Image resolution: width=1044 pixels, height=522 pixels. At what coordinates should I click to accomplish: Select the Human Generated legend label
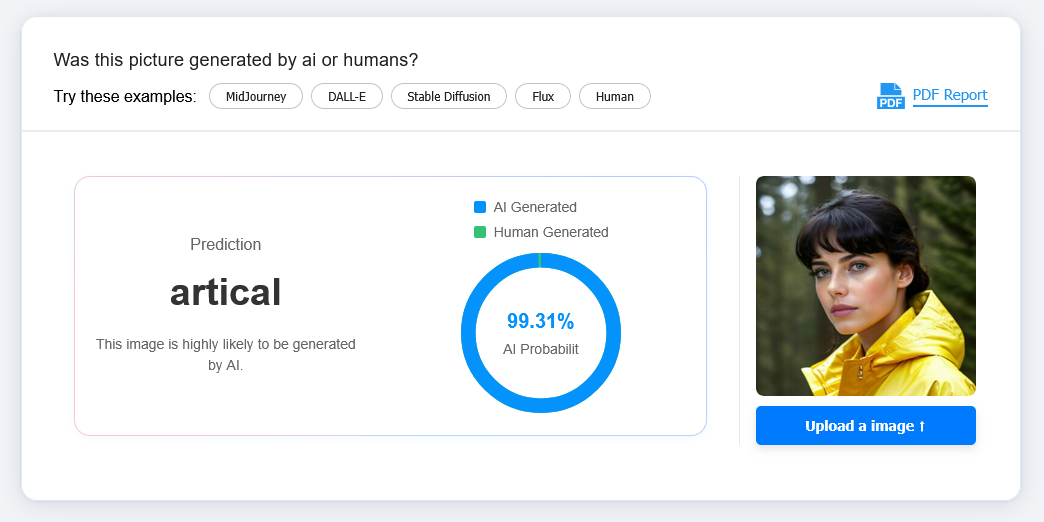[x=550, y=232]
